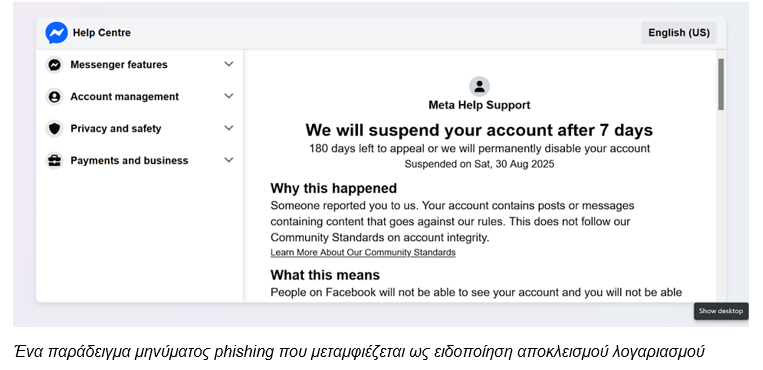This screenshot has width=763, height=370.
Task: Click the Account management person icon
Action: tap(54, 97)
